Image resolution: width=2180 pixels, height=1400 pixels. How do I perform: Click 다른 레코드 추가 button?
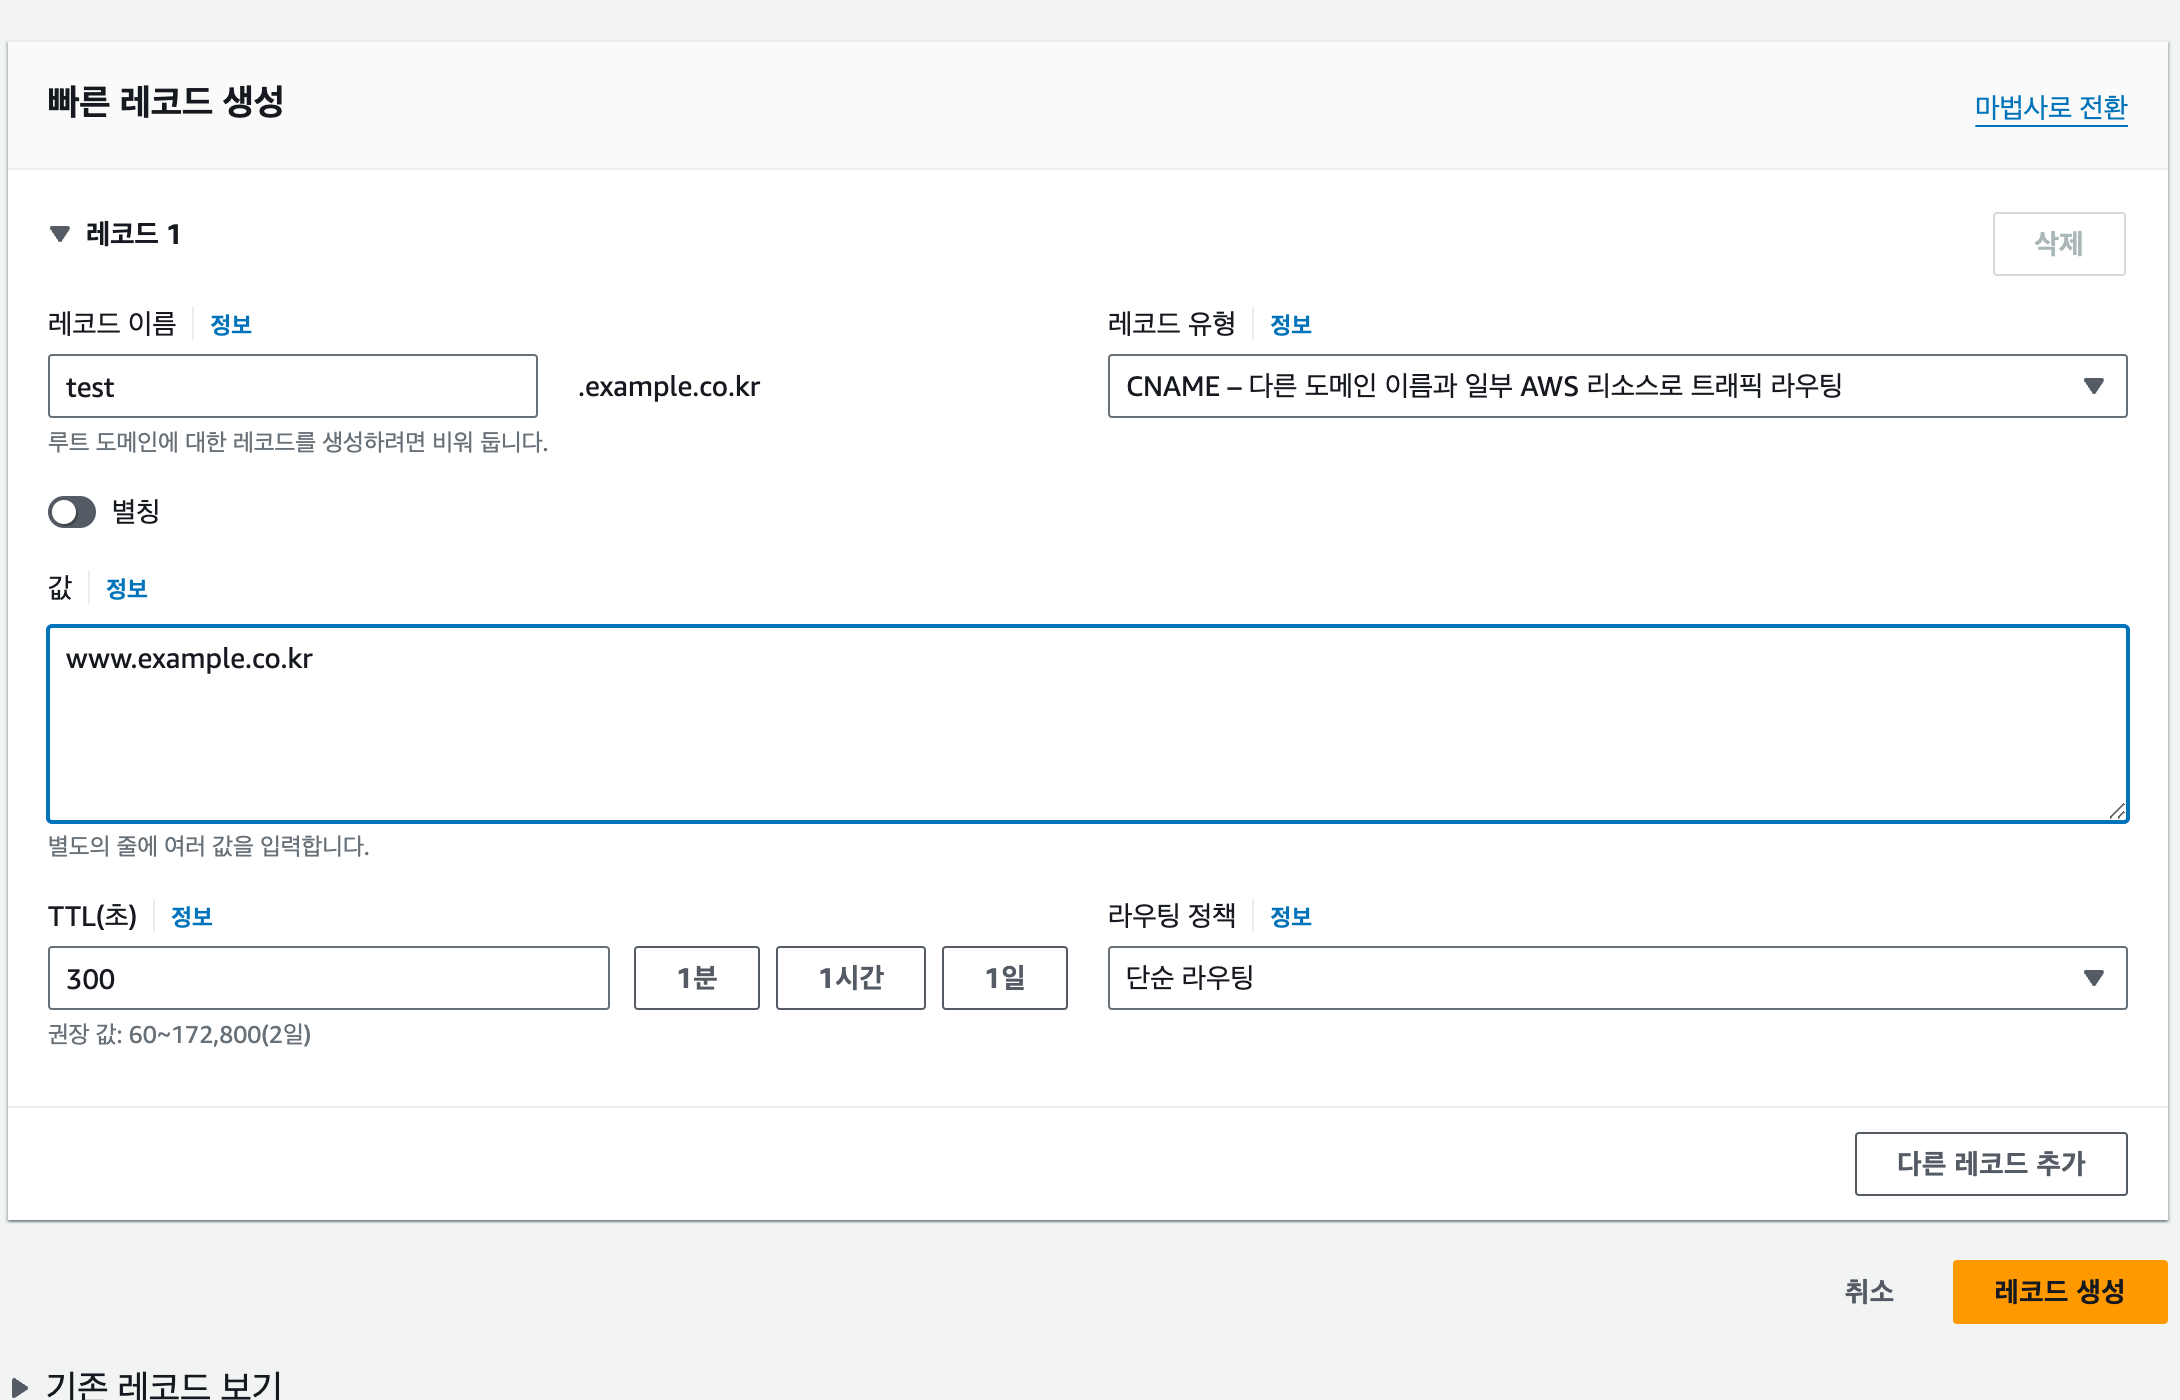pyautogui.click(x=1991, y=1164)
